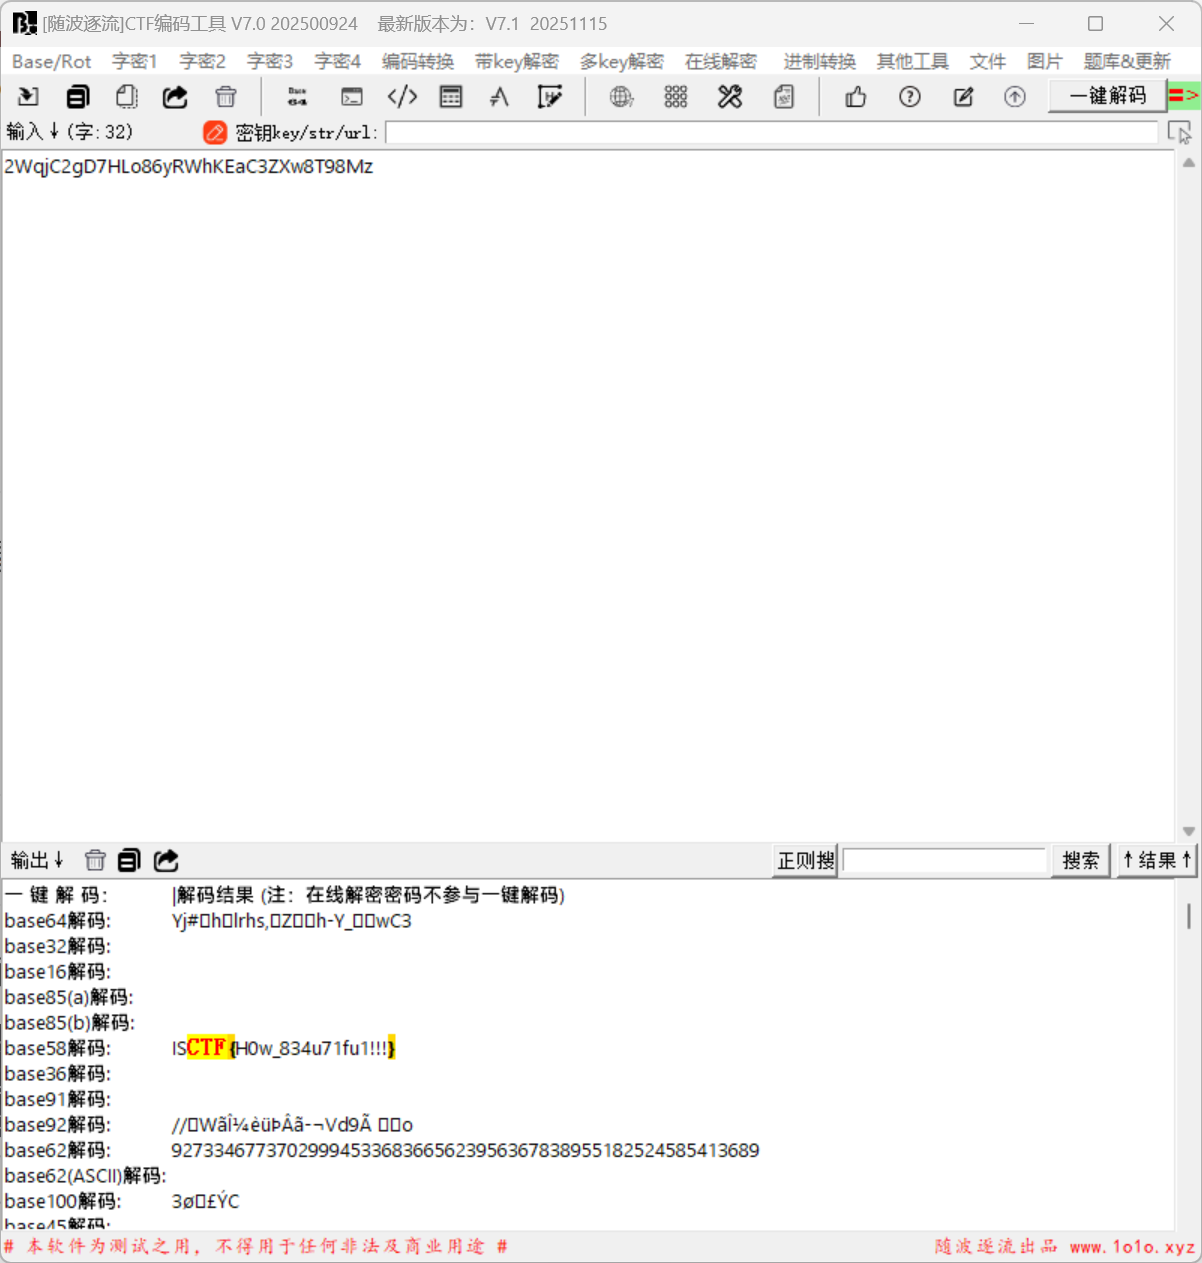Click the document script icon
Viewport: 1202px width, 1263px height.
[784, 97]
